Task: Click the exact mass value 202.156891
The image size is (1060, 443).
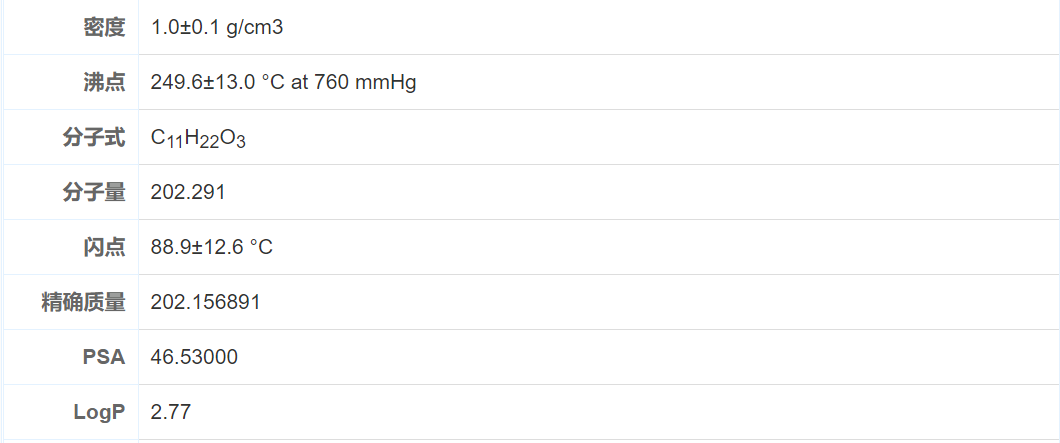Action: pos(206,302)
